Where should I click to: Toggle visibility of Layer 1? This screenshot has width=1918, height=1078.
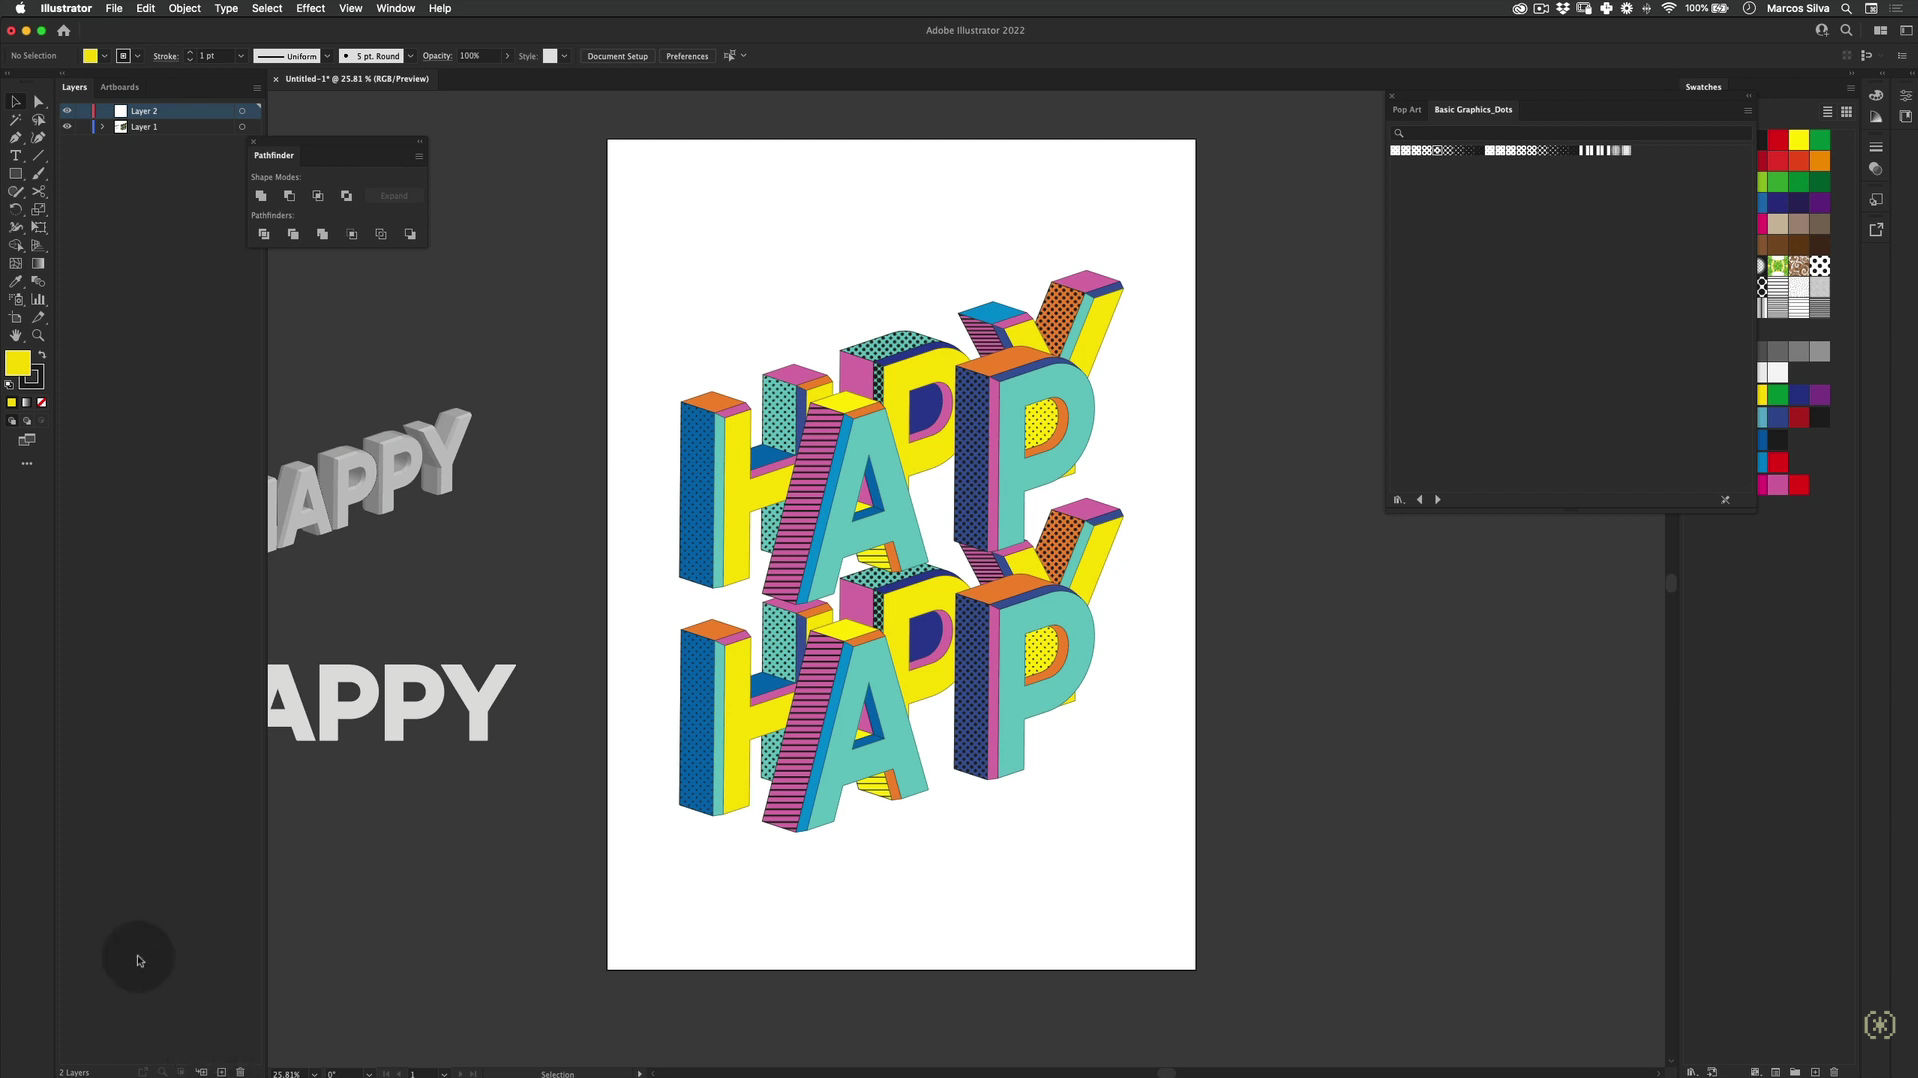point(67,127)
